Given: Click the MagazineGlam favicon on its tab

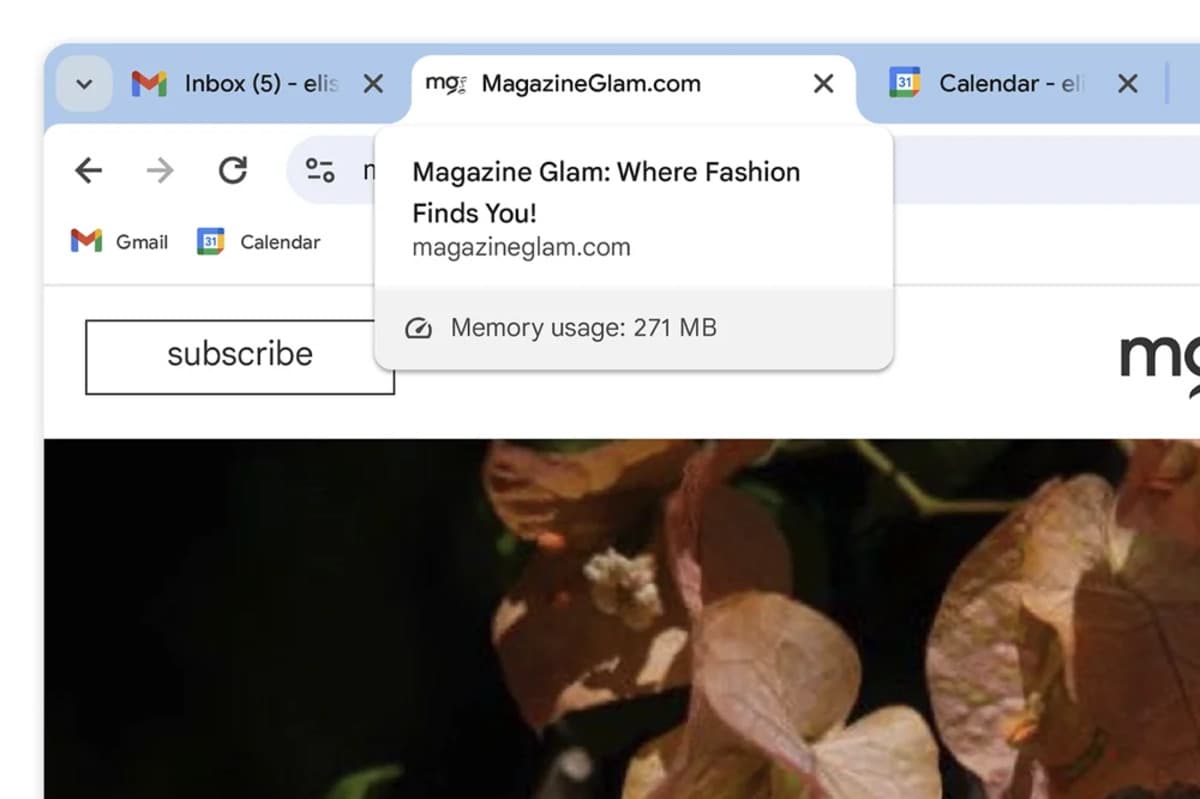Looking at the screenshot, I should coord(444,84).
